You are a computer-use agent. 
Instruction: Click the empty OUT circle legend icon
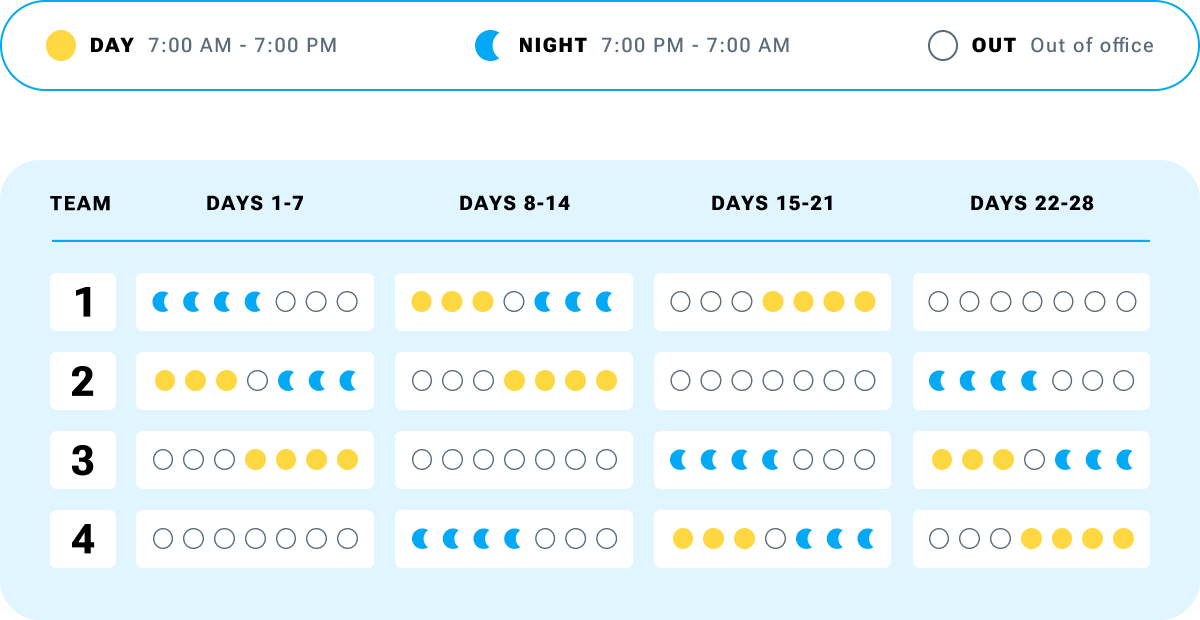coord(943,46)
